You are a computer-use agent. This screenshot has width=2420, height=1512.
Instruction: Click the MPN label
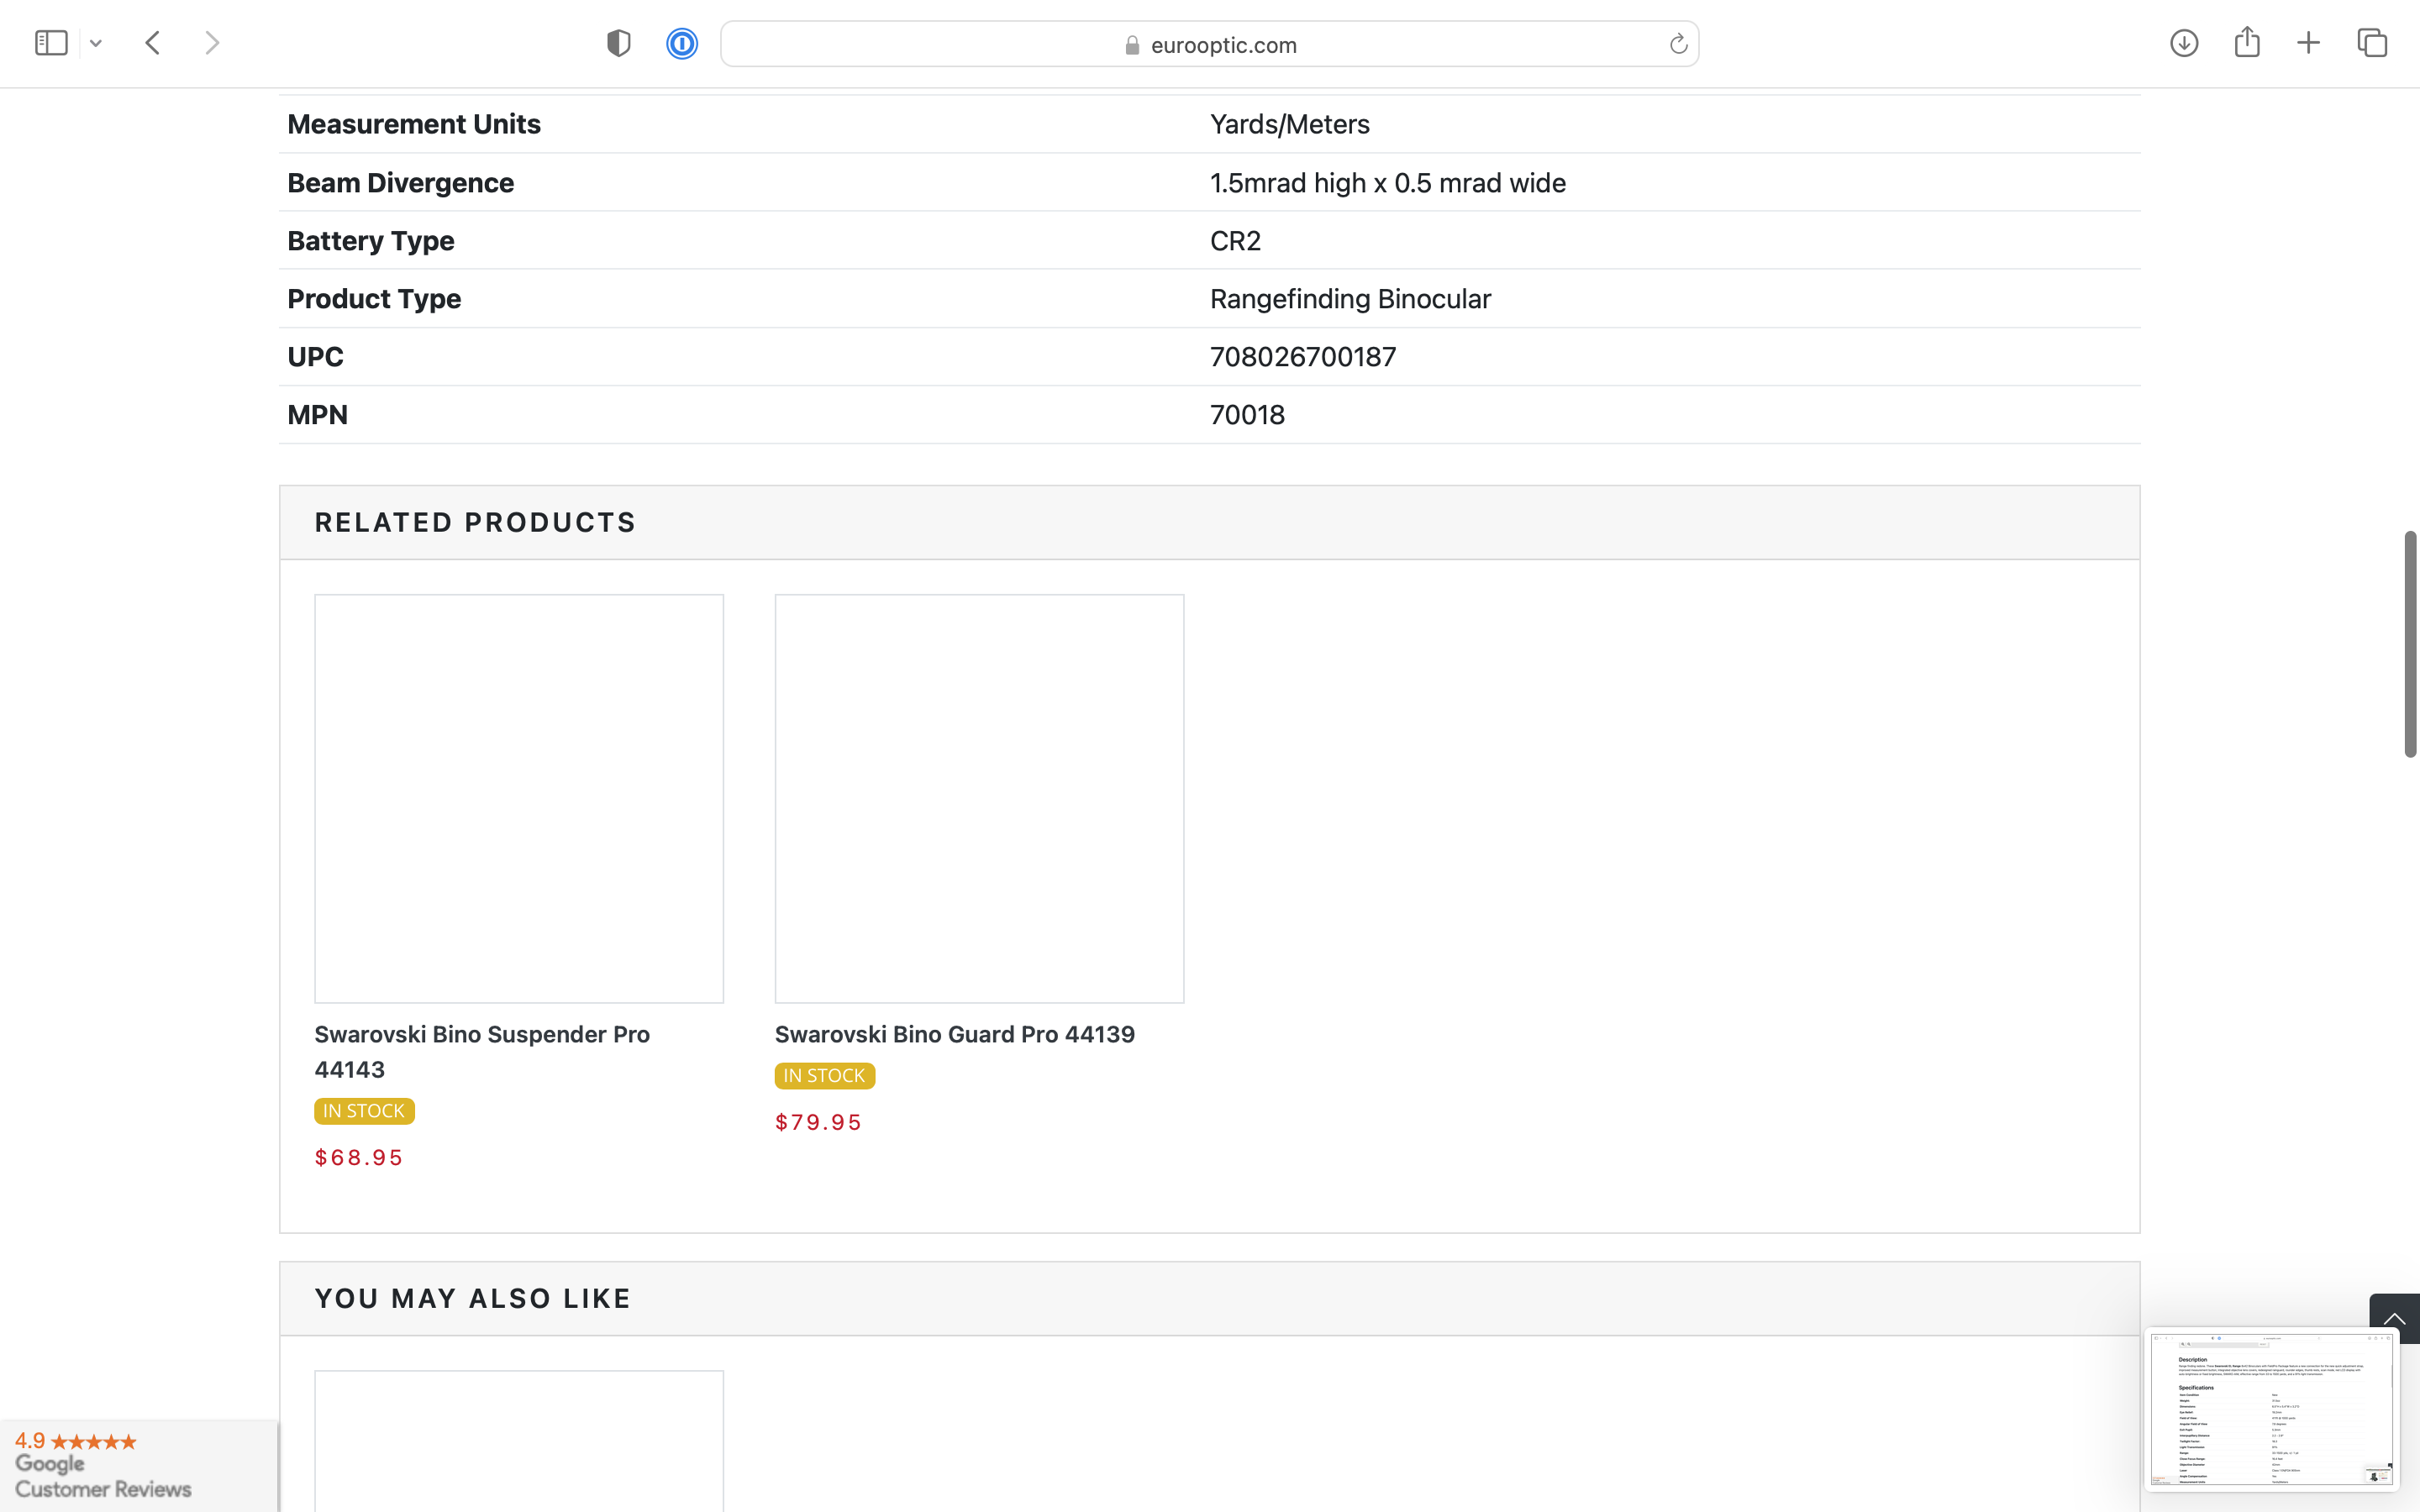317,415
